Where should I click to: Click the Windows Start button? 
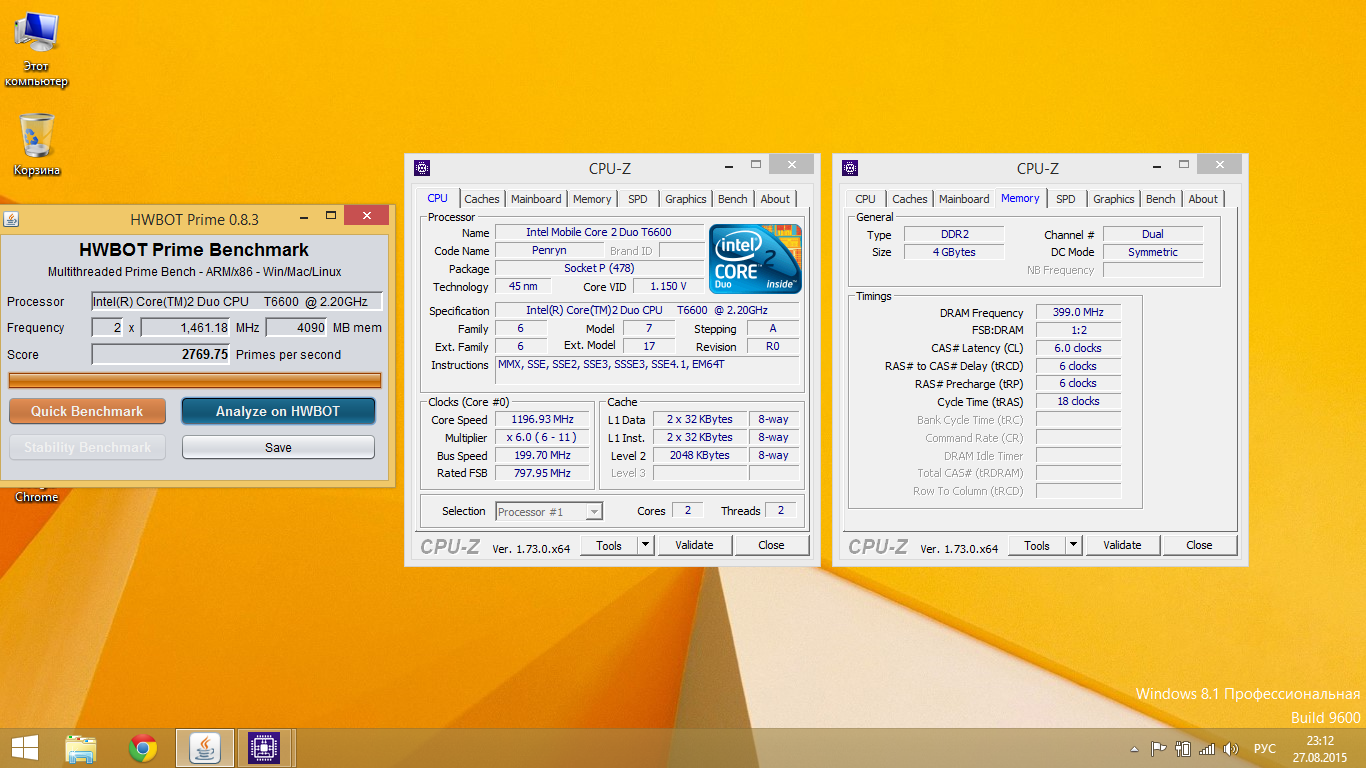coord(24,748)
